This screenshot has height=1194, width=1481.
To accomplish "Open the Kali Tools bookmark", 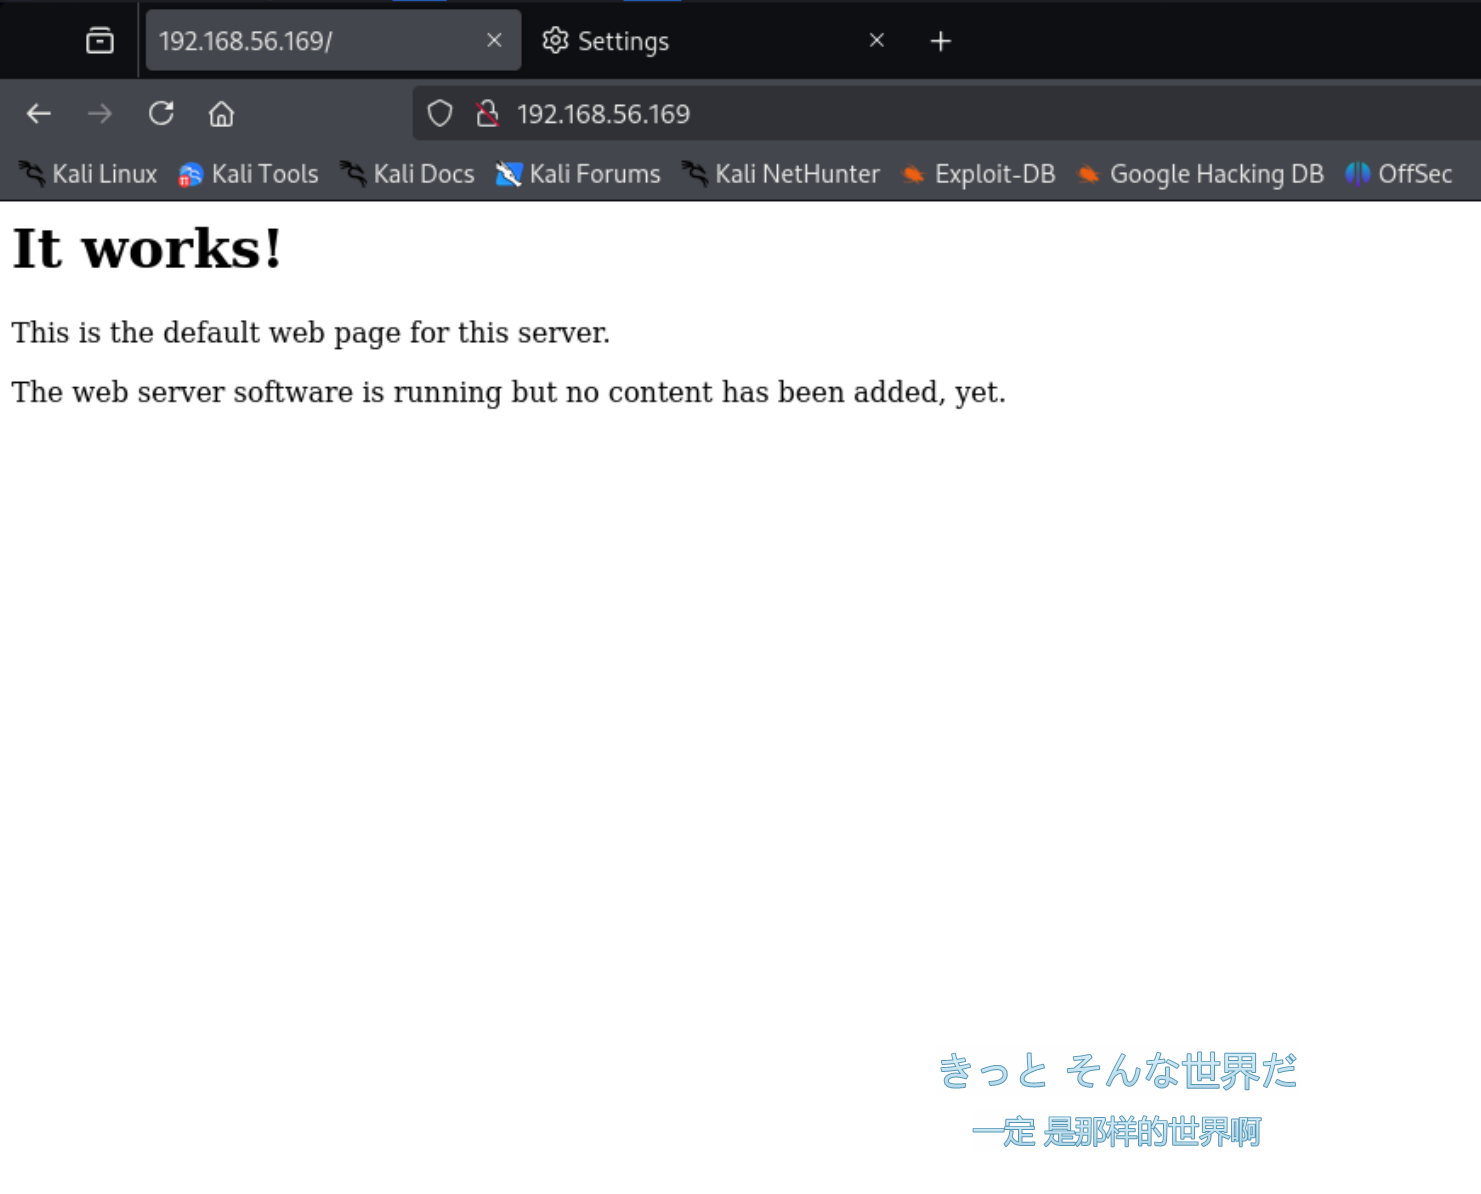I will pyautogui.click(x=249, y=174).
